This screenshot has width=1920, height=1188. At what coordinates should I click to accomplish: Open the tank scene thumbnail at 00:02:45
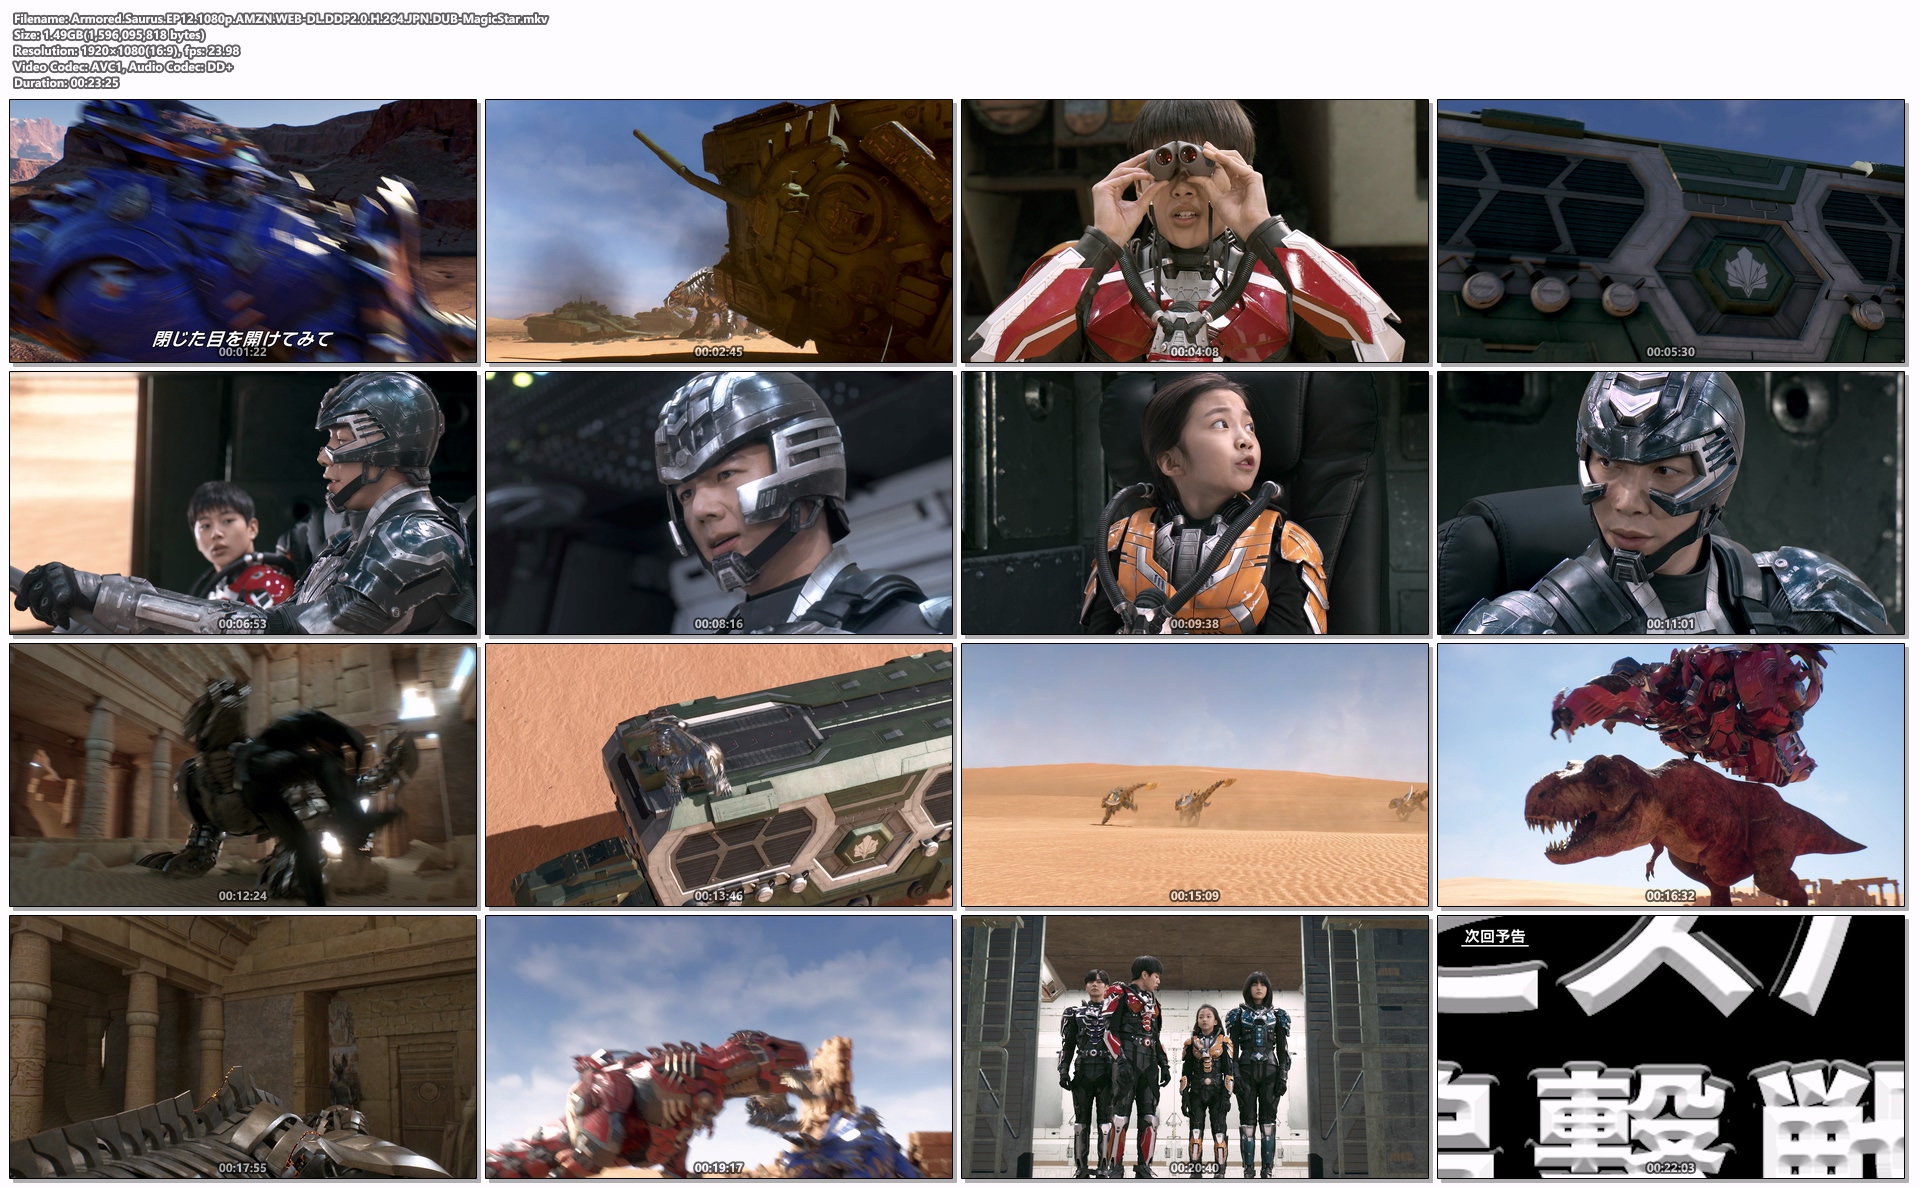point(719,231)
